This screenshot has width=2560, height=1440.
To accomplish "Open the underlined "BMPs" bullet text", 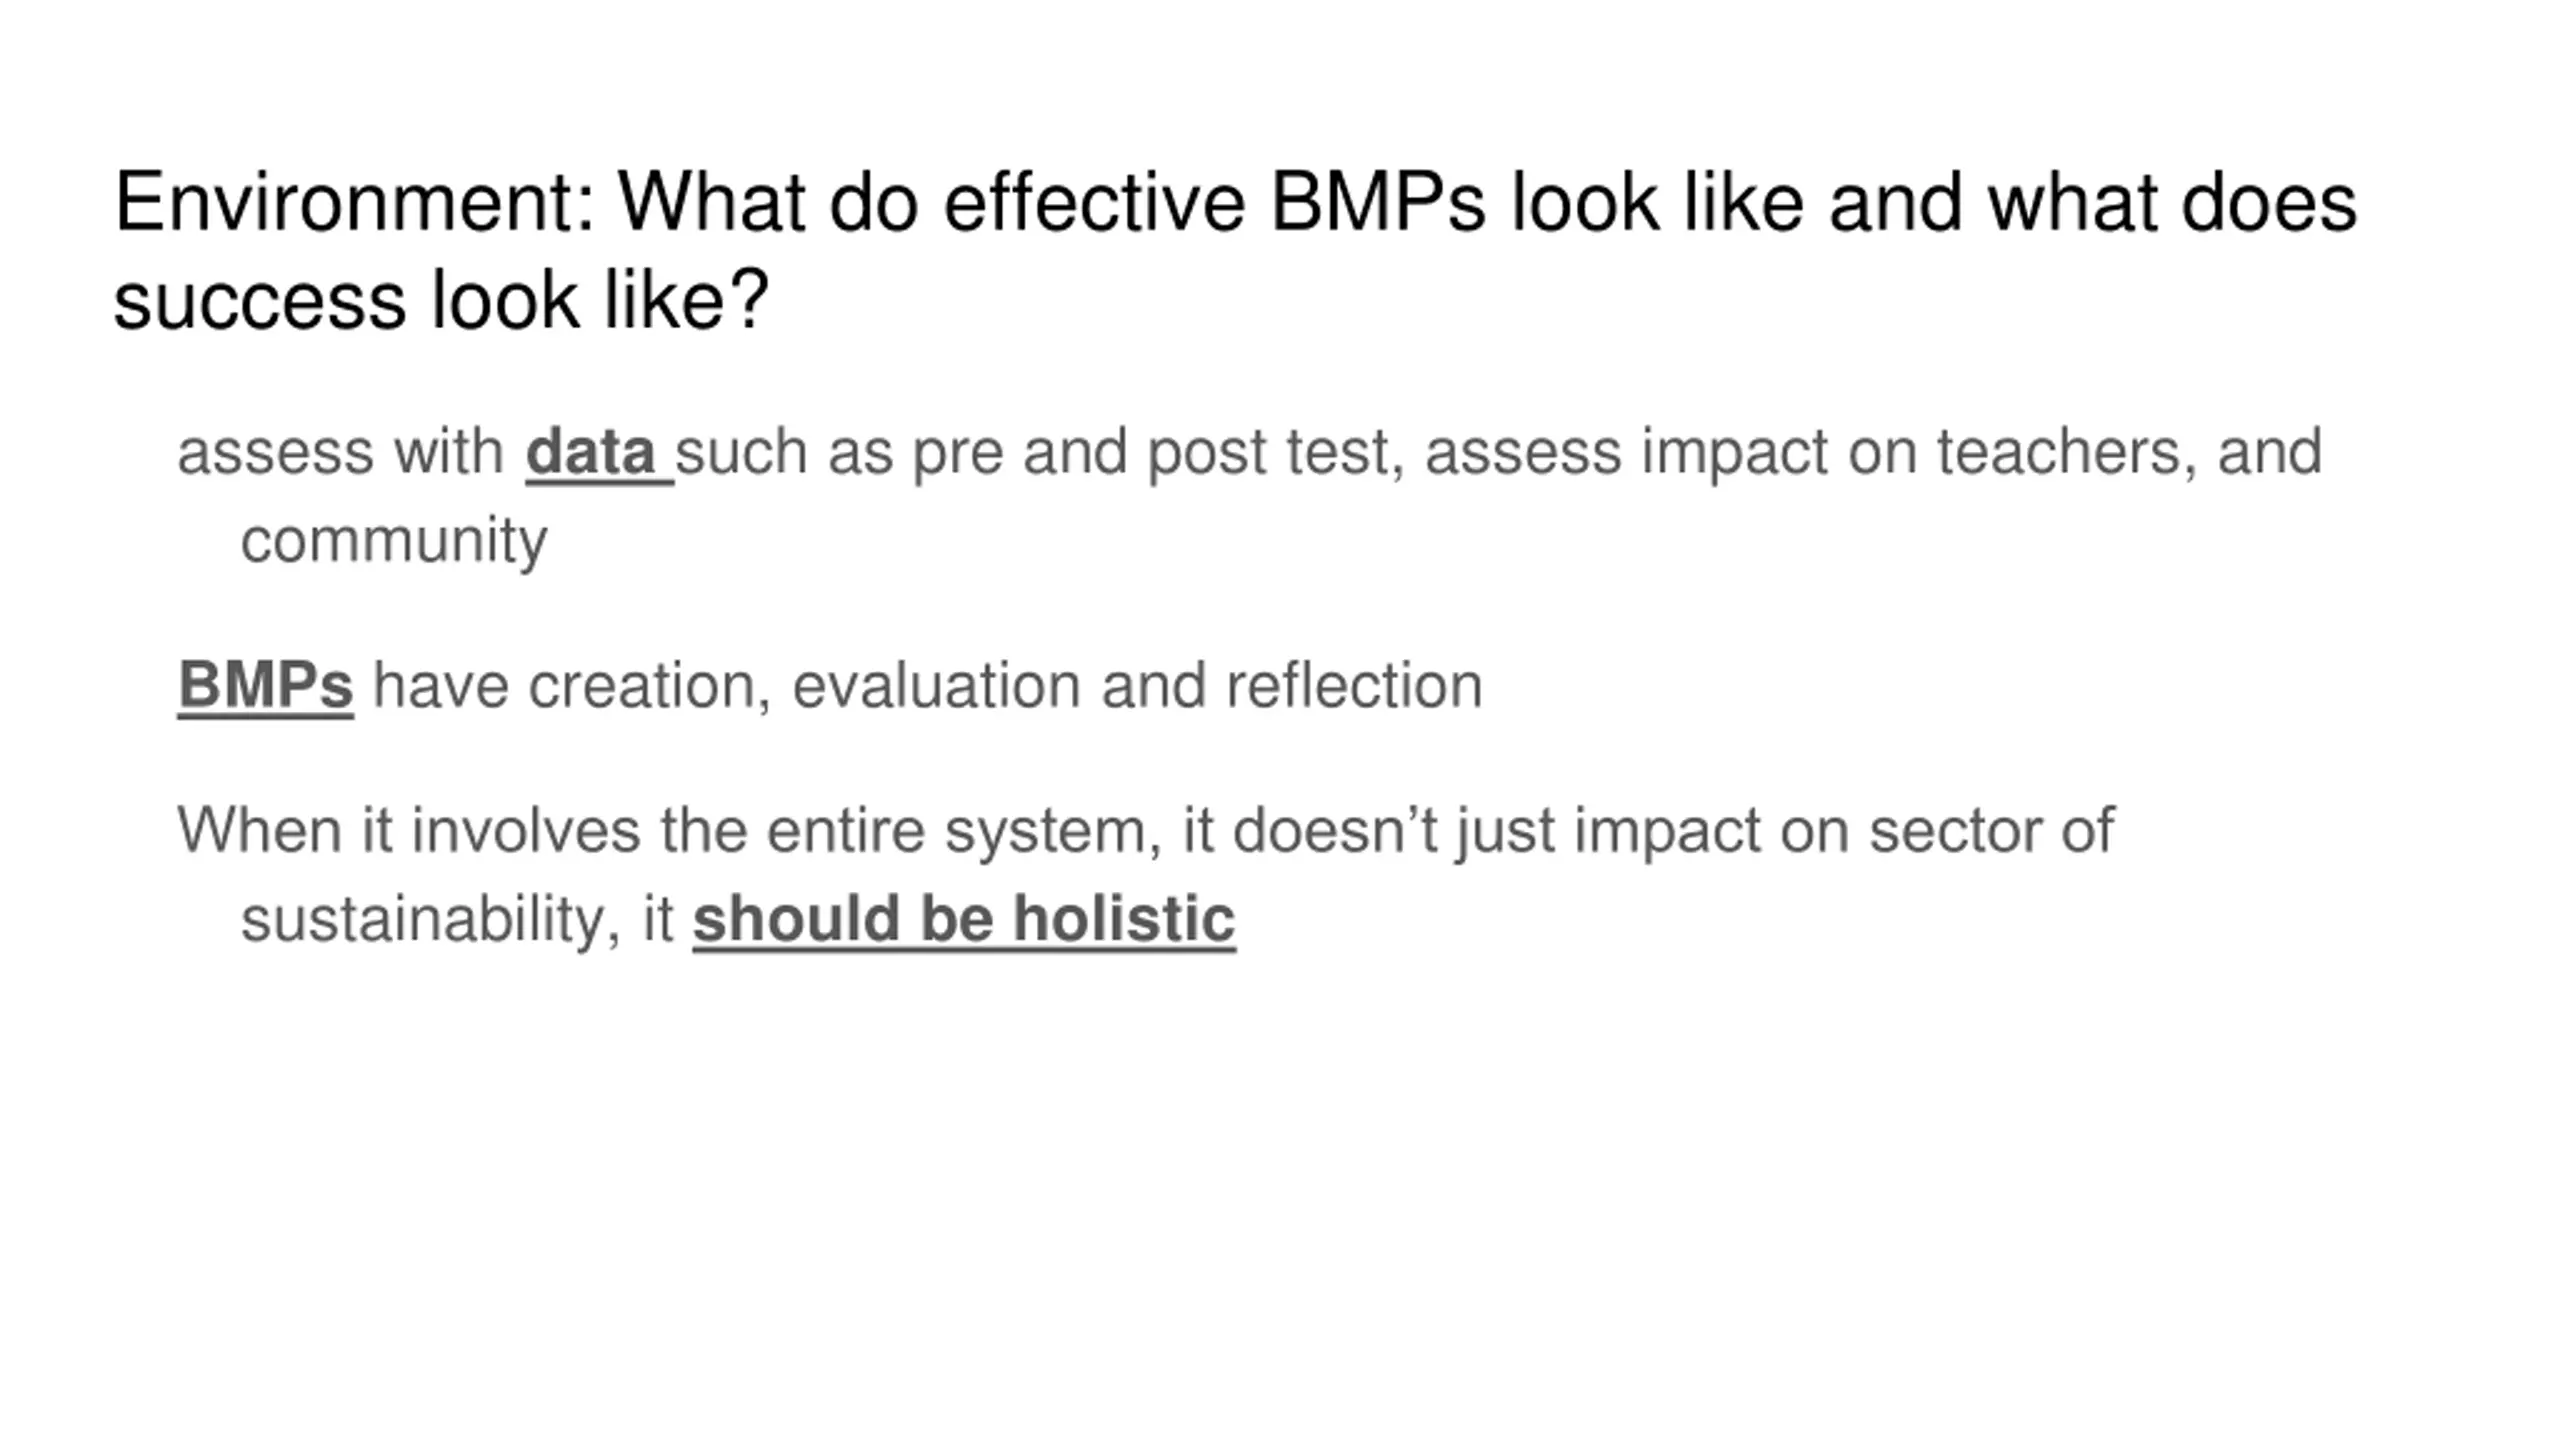I will tap(265, 686).
